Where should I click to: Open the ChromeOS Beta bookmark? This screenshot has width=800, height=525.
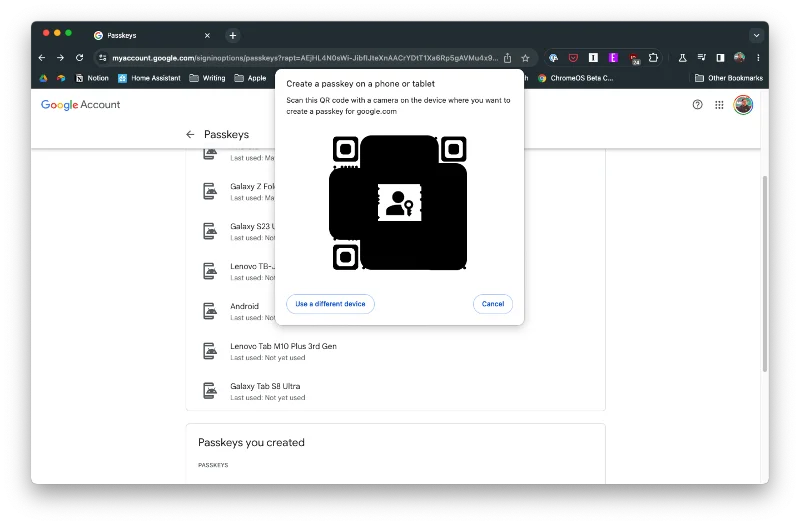coord(575,78)
